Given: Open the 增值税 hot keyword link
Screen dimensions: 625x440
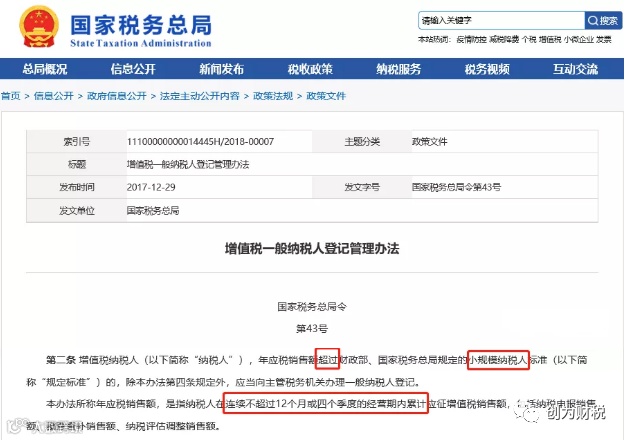Looking at the screenshot, I should (550, 39).
